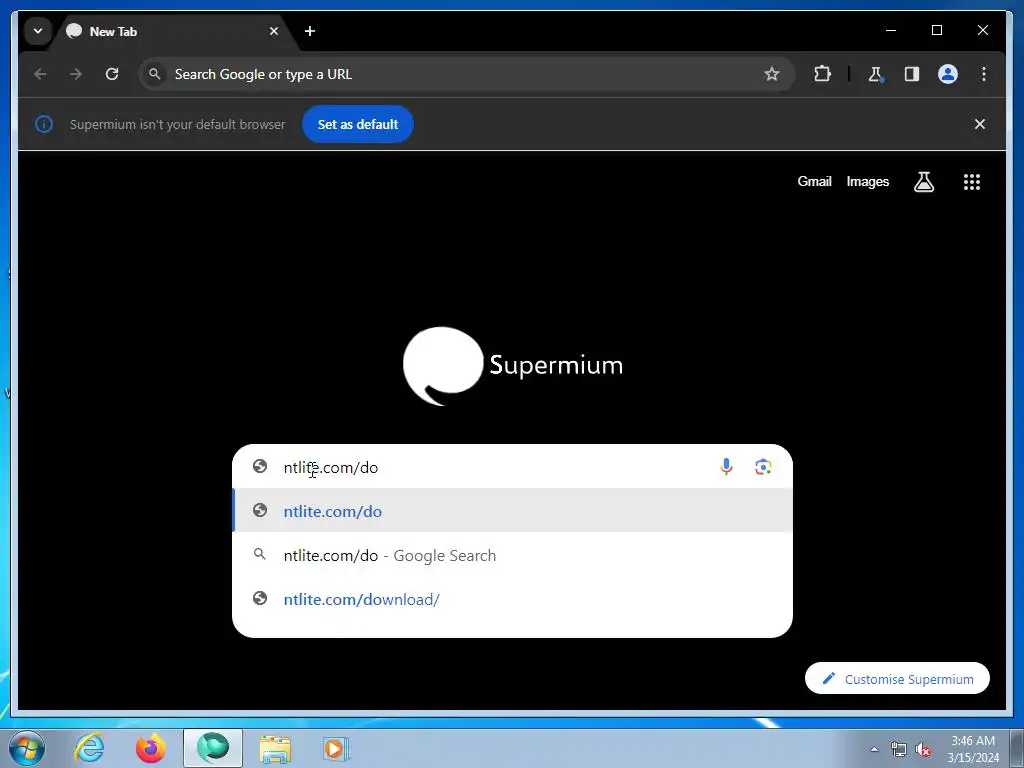Open the Gmail link
1024x768 pixels.
point(814,182)
